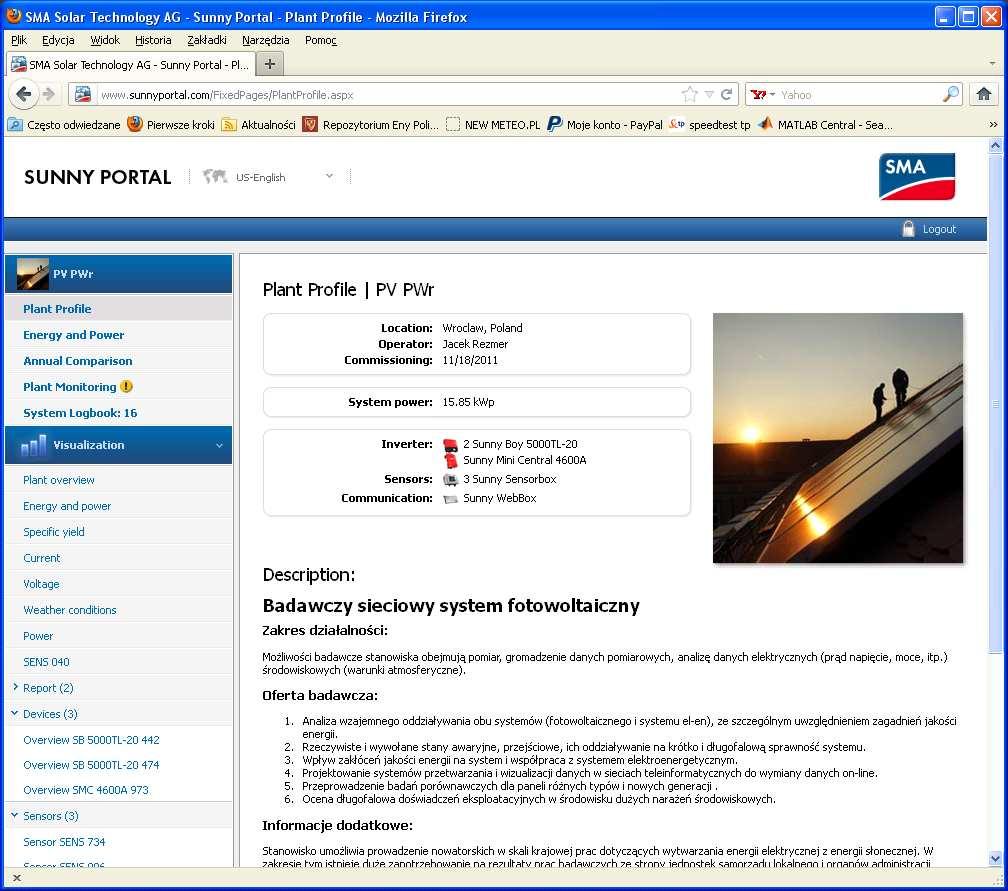Expand the Report (2) tree node
Image resolution: width=1008 pixels, height=891 pixels.
(x=15, y=687)
